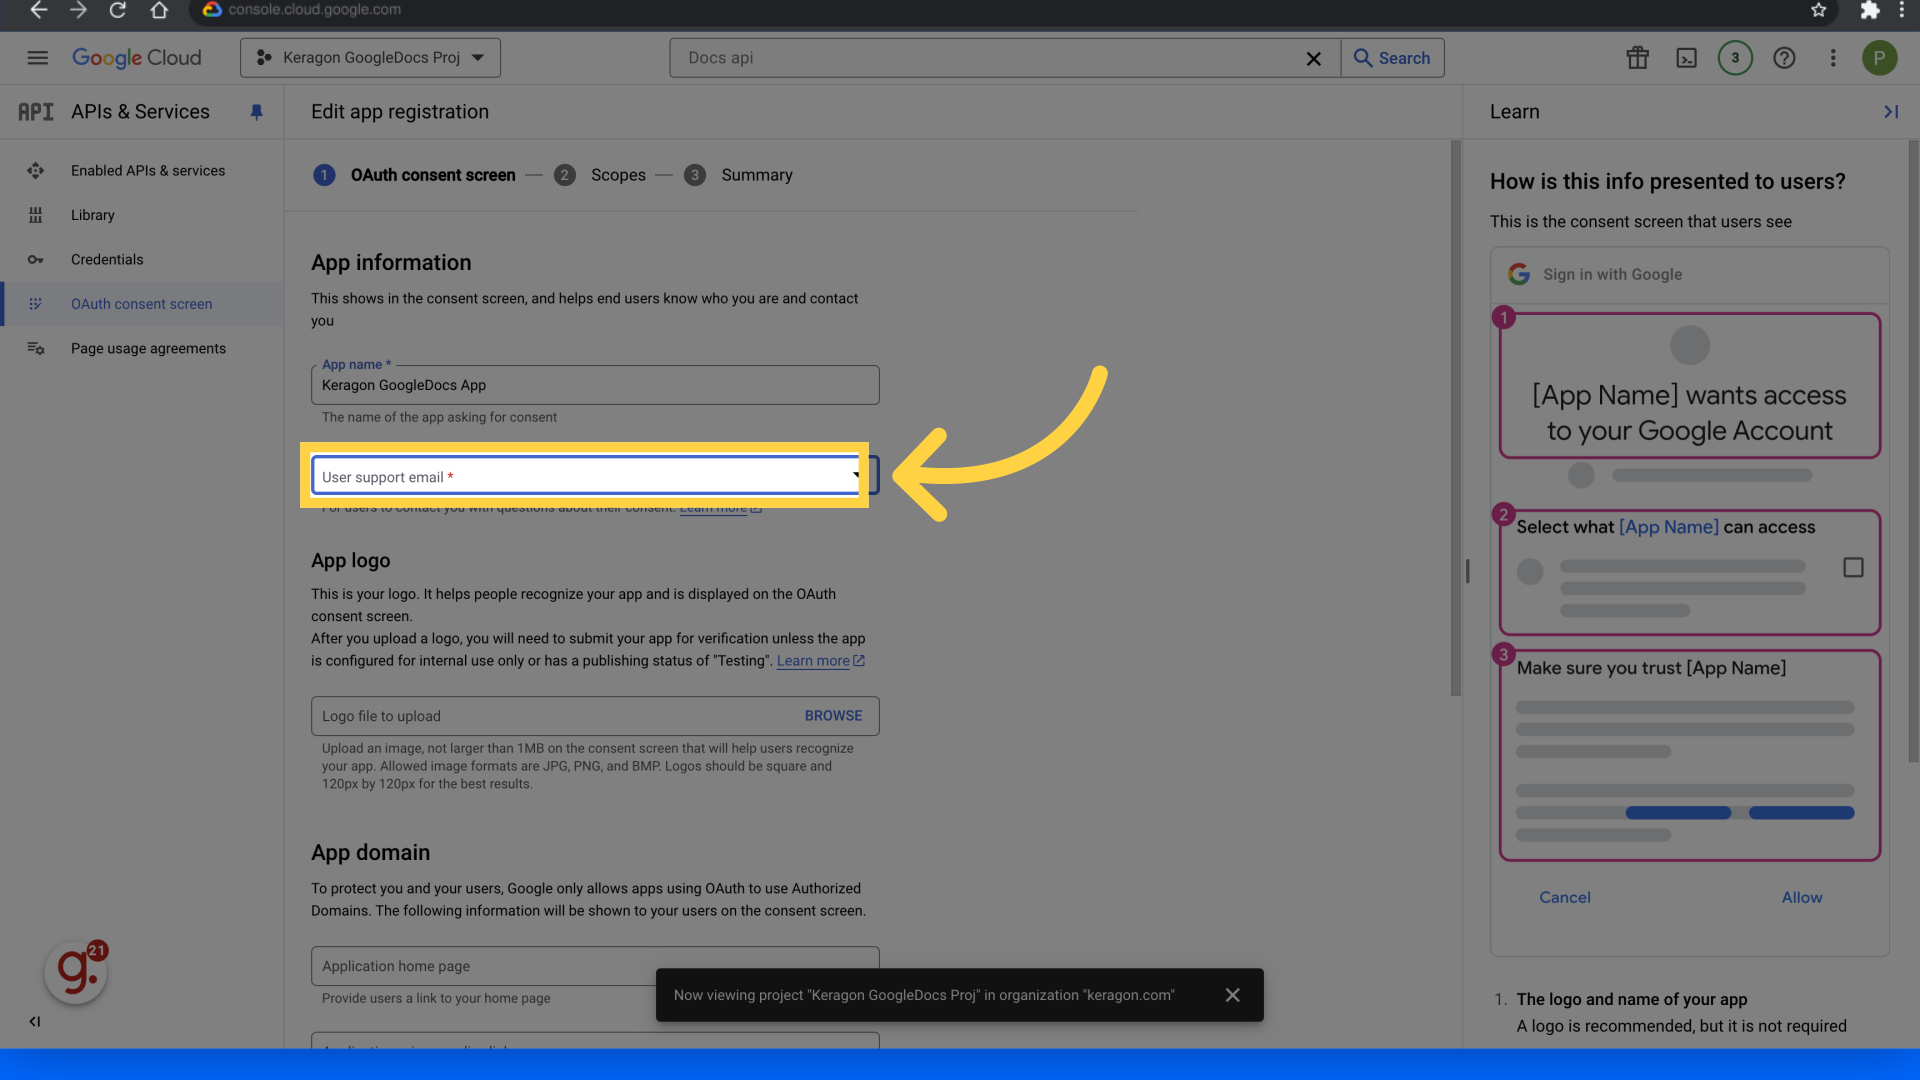Click the App name input field
Screen dimensions: 1920x1080
(x=595, y=385)
